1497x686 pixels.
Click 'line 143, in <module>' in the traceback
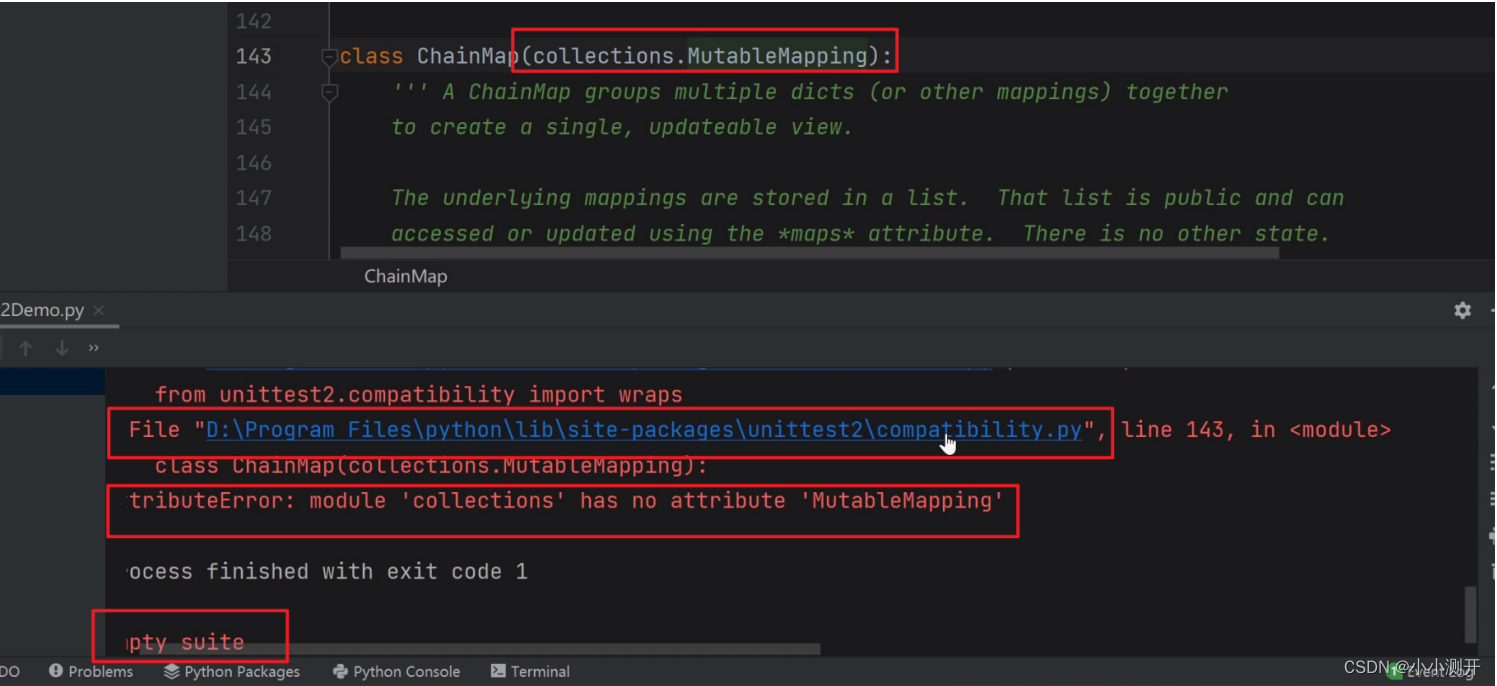coord(1256,430)
